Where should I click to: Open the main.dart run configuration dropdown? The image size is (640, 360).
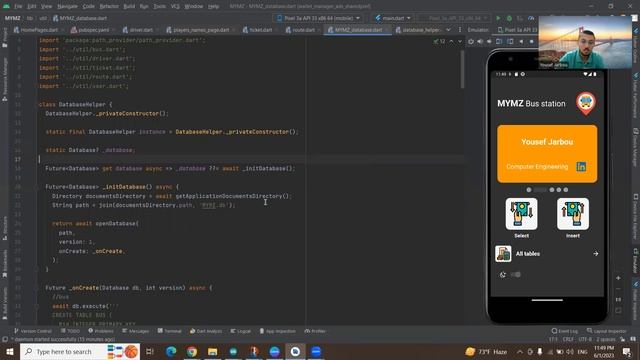pos(393,18)
